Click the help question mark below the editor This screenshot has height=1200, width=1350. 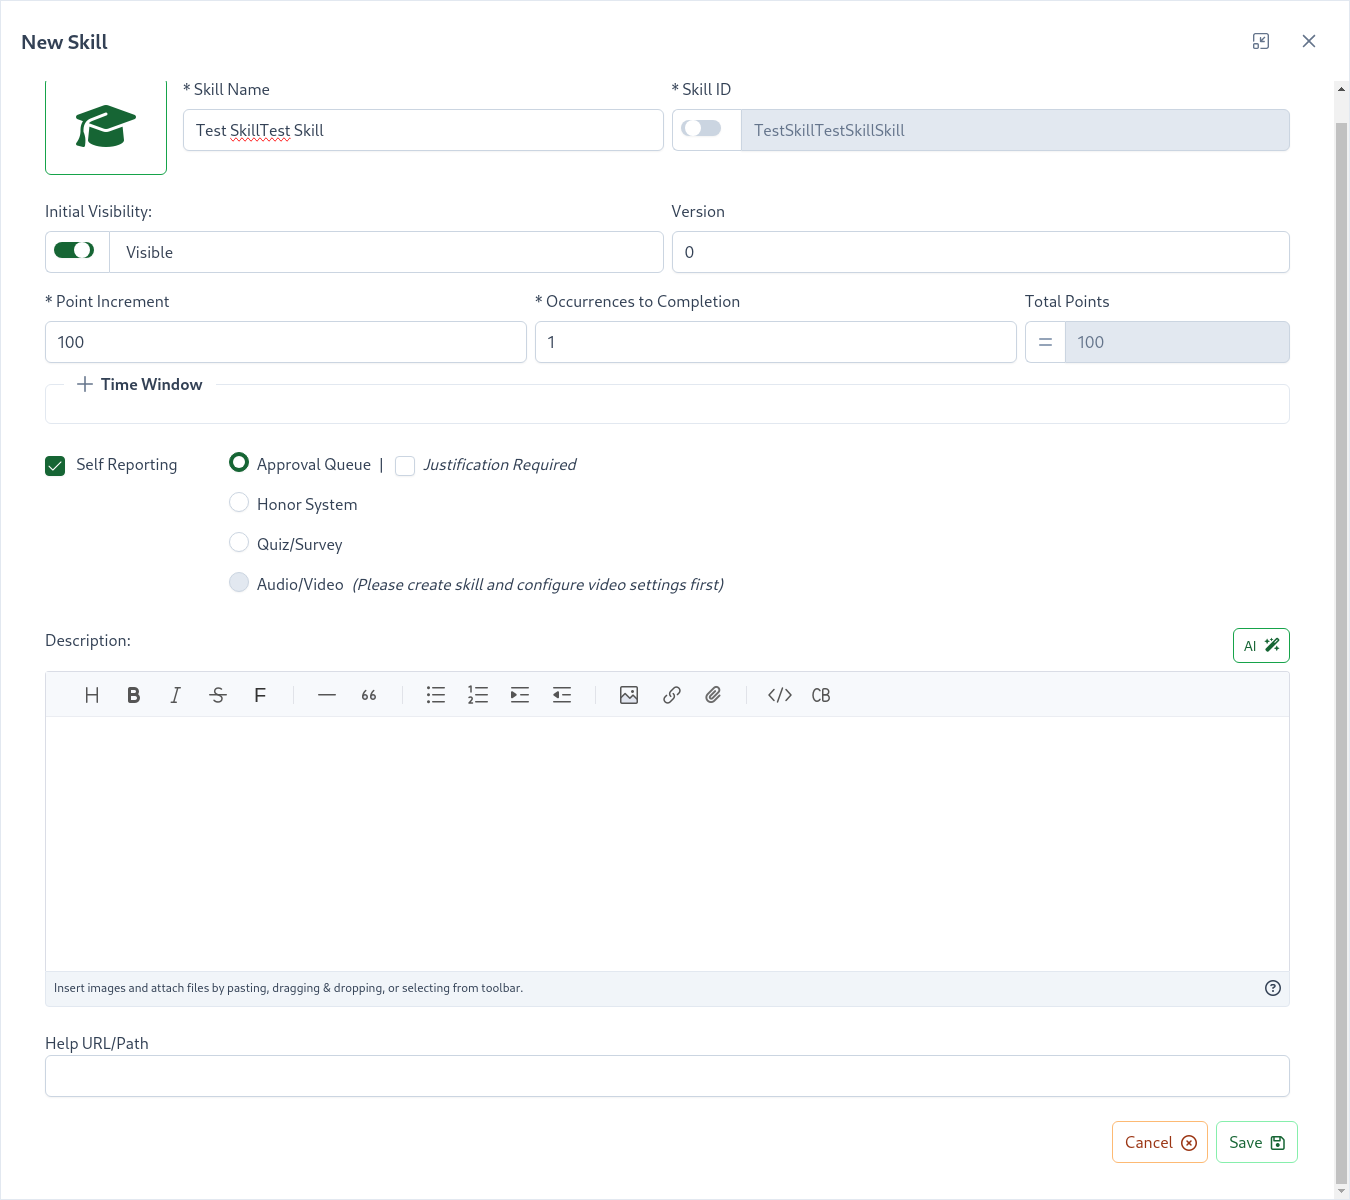[x=1272, y=988]
